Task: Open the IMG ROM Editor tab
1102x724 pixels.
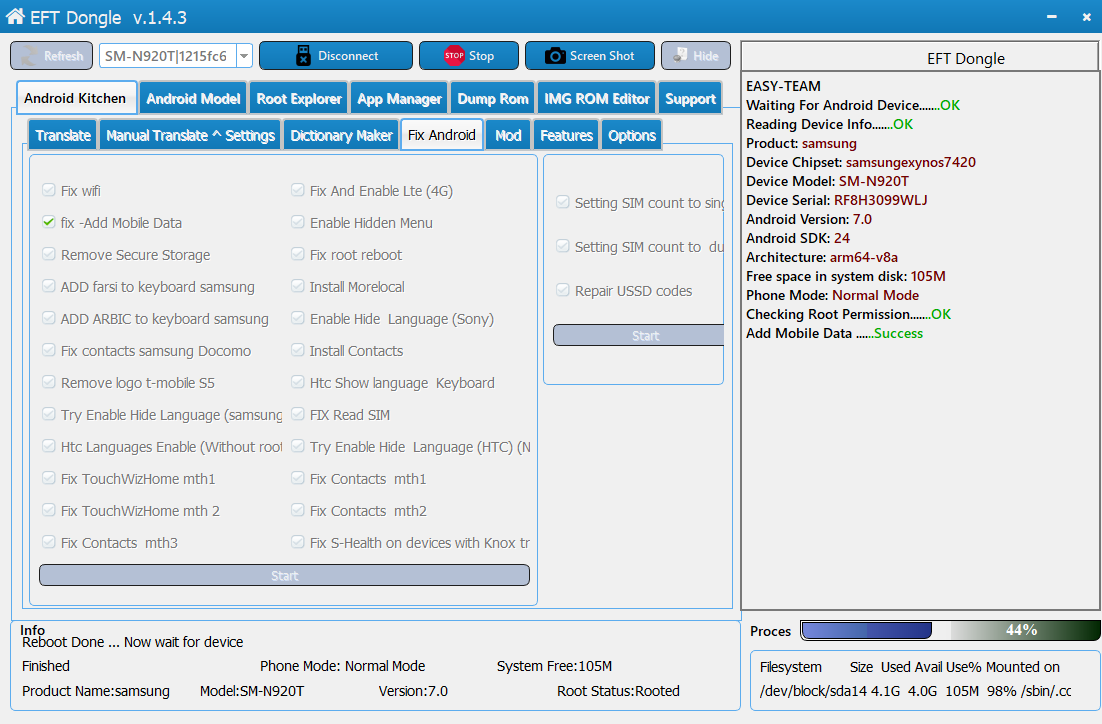Action: tap(597, 99)
